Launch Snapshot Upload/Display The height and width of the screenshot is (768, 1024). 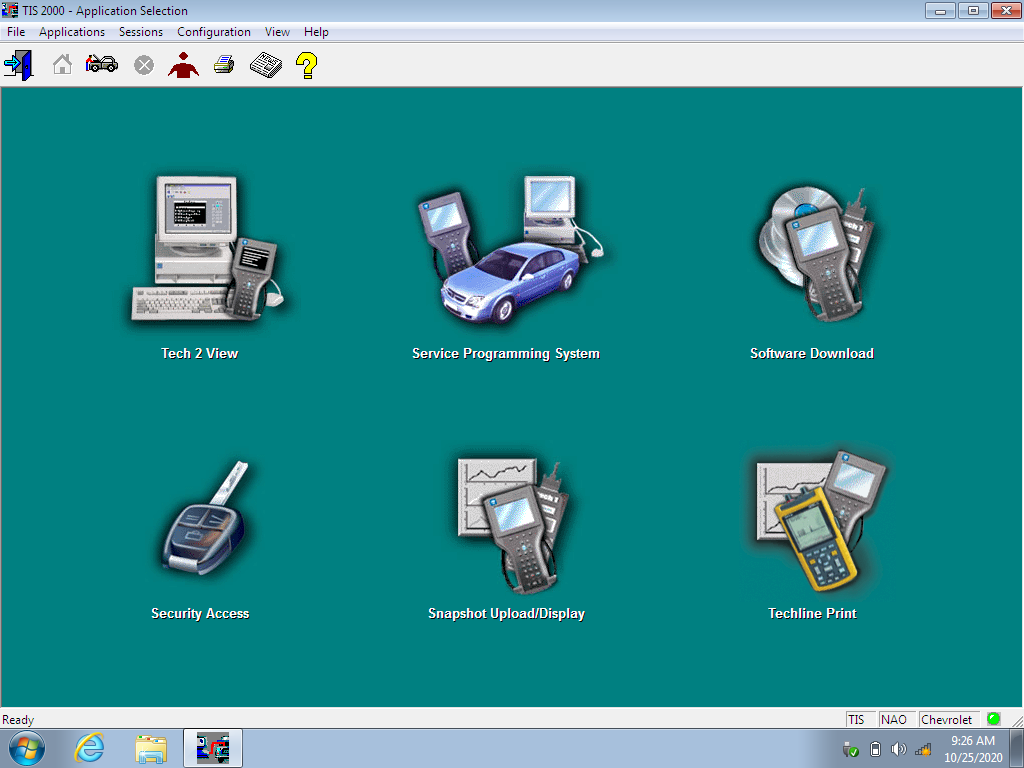pyautogui.click(x=505, y=520)
